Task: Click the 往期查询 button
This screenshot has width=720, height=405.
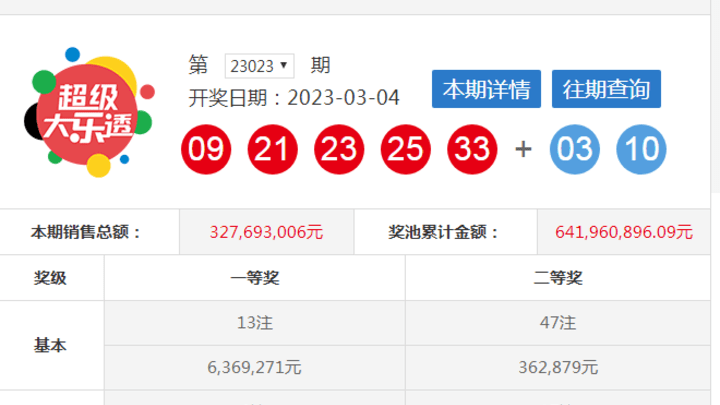Action: coord(606,89)
